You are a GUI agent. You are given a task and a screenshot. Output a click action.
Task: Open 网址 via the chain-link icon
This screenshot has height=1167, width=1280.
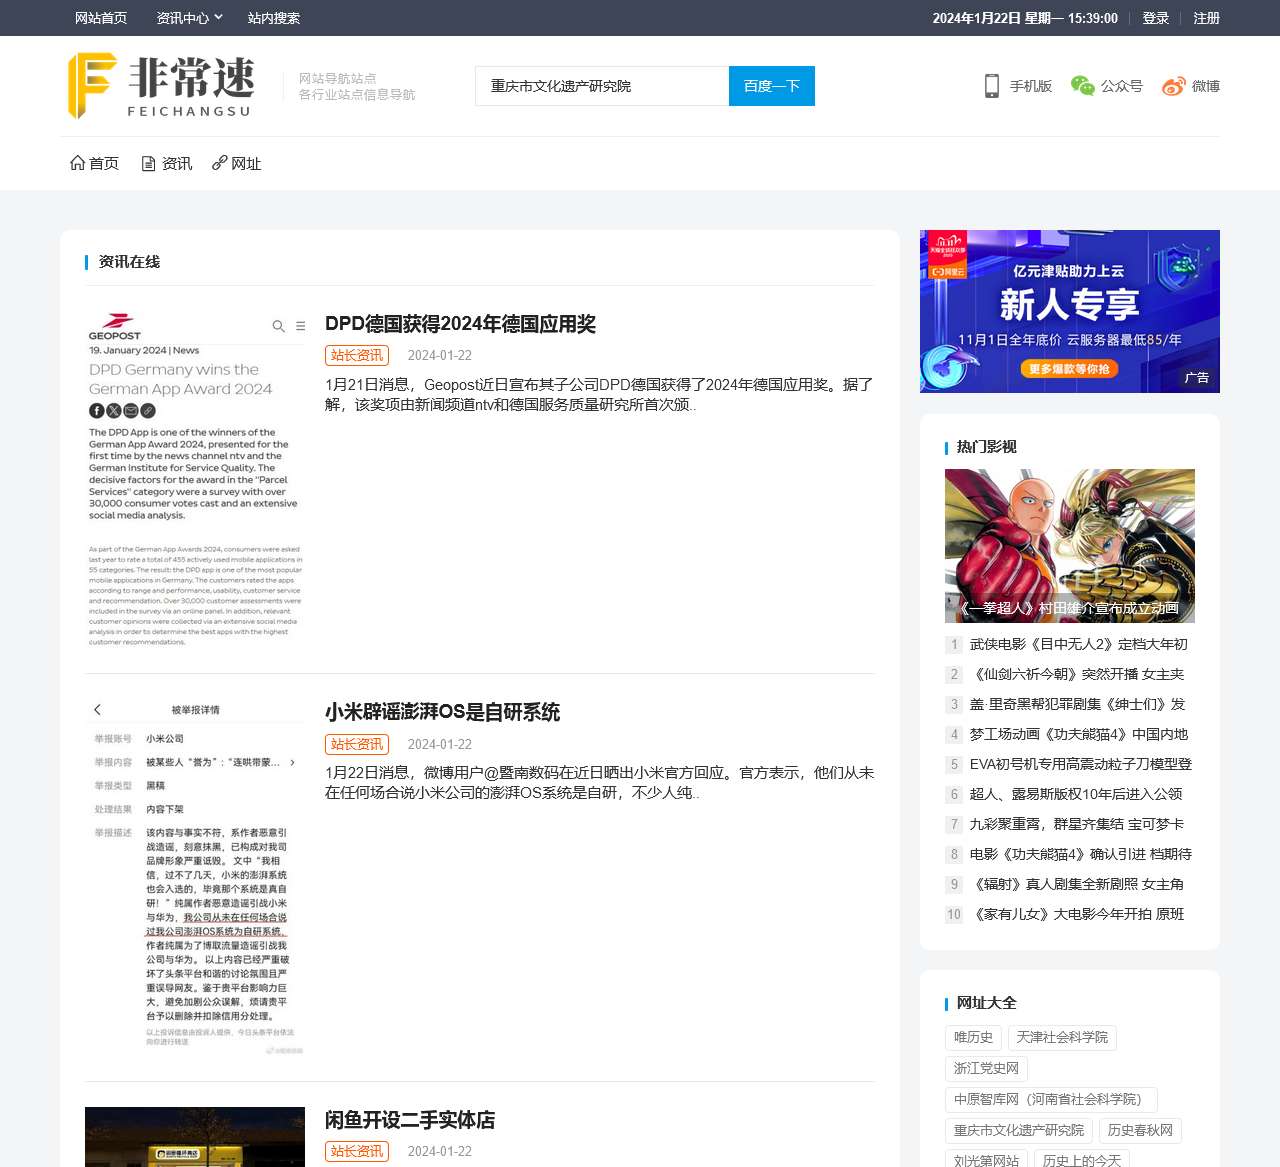(219, 162)
